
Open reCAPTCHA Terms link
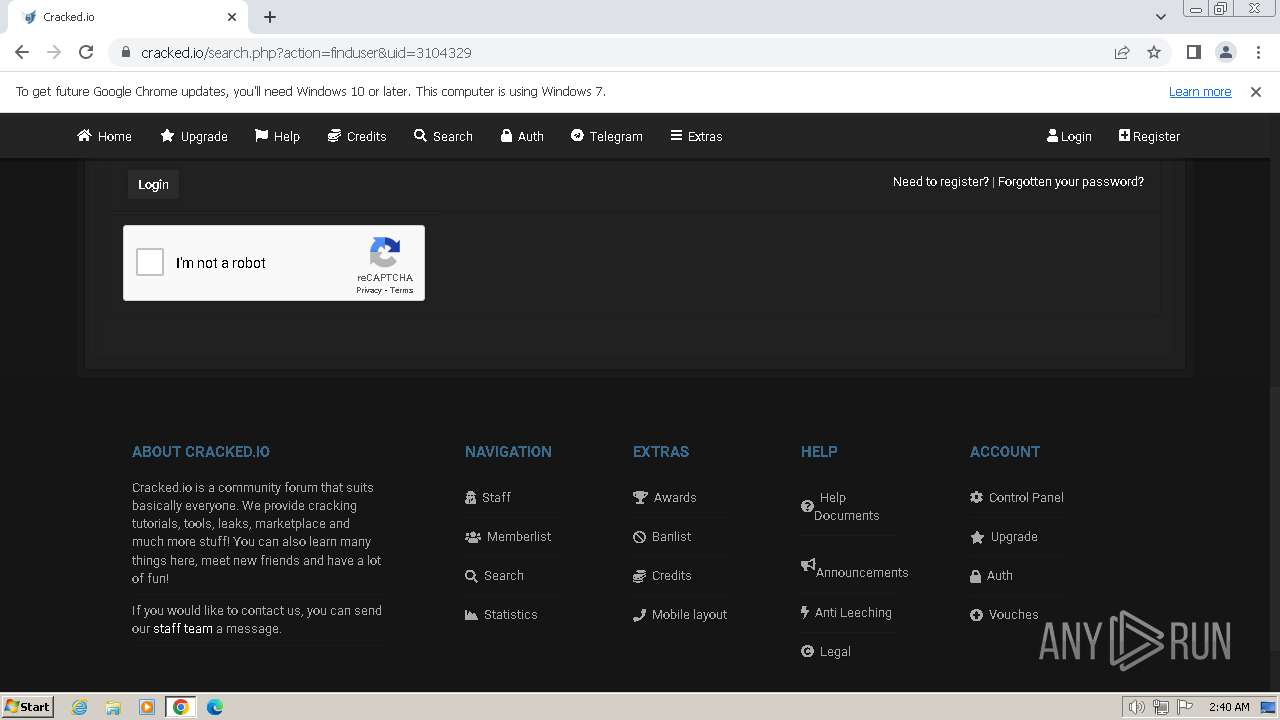(x=402, y=290)
